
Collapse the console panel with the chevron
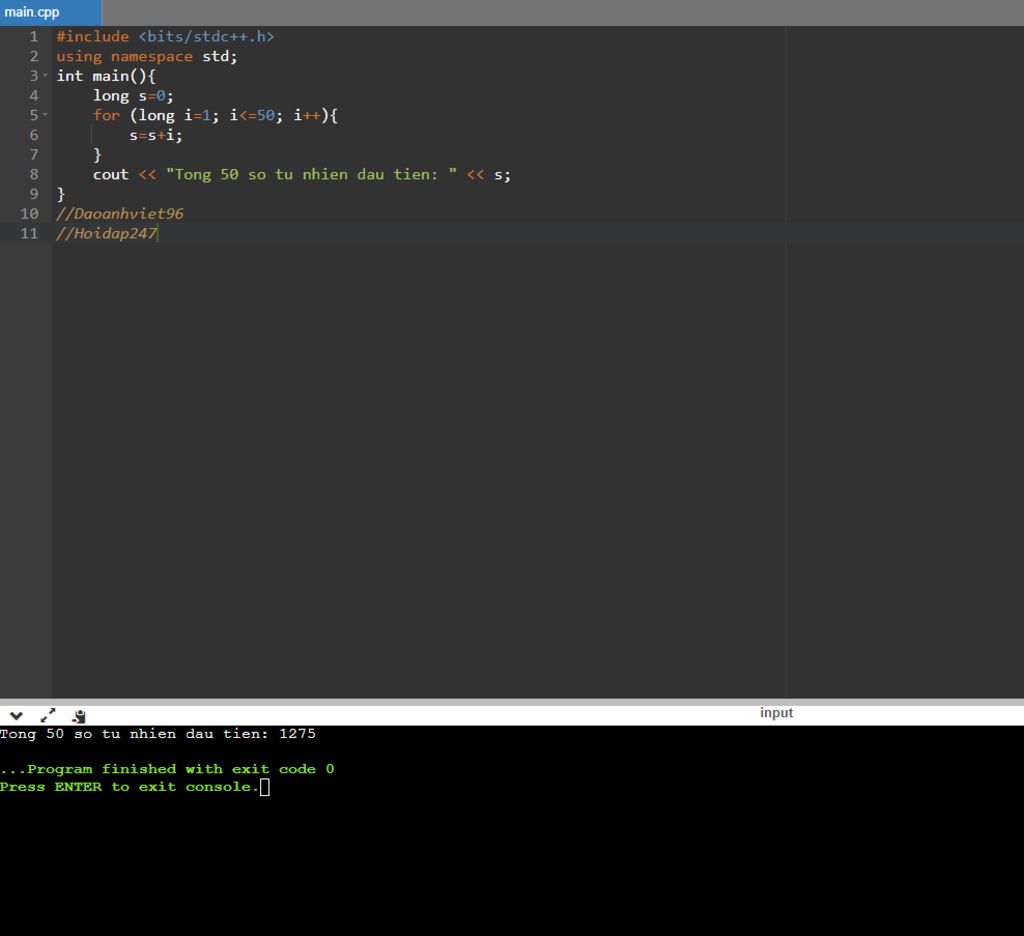[16, 716]
